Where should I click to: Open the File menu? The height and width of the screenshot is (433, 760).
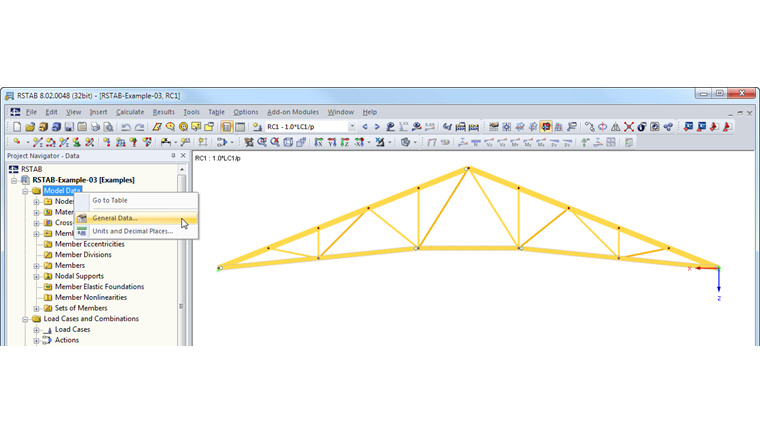coord(31,112)
